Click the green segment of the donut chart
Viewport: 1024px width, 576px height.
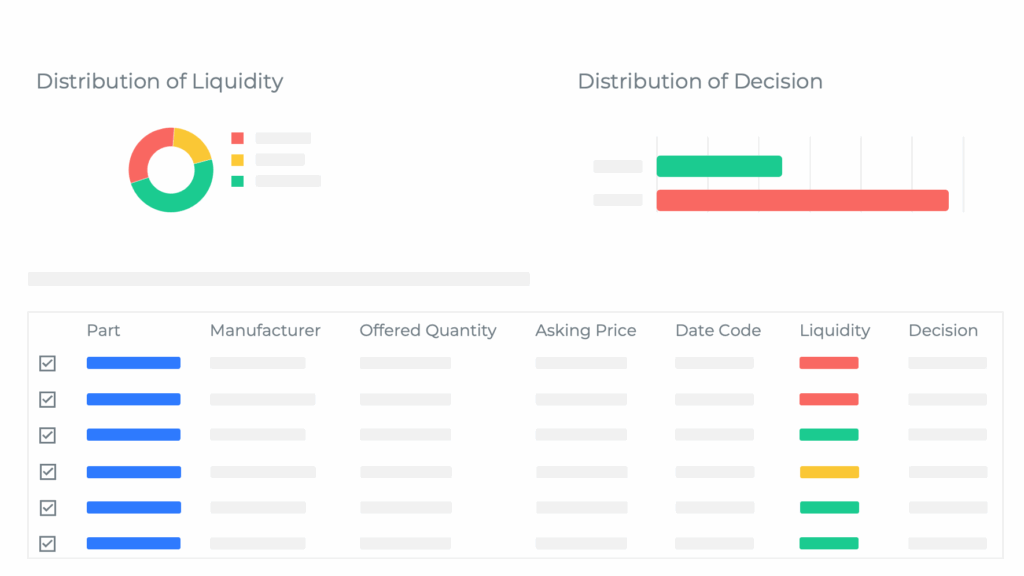(x=176, y=202)
